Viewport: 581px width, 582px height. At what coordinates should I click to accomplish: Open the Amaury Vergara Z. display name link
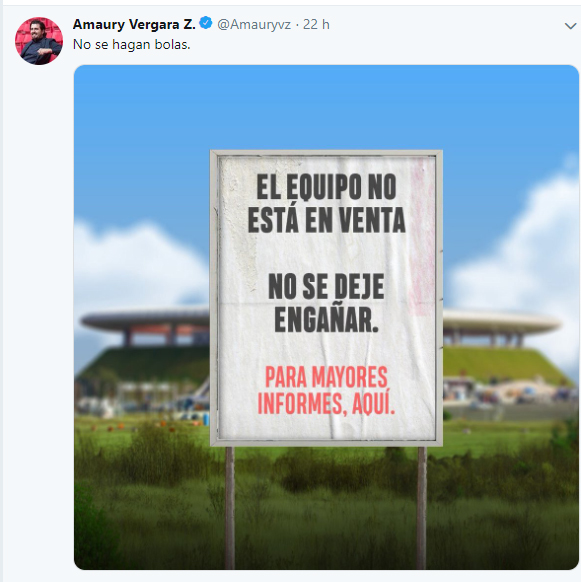[x=134, y=24]
